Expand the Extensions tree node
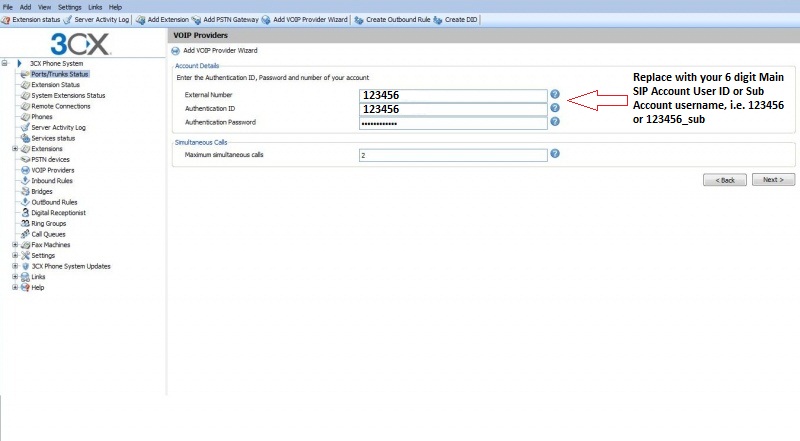 [x=15, y=149]
